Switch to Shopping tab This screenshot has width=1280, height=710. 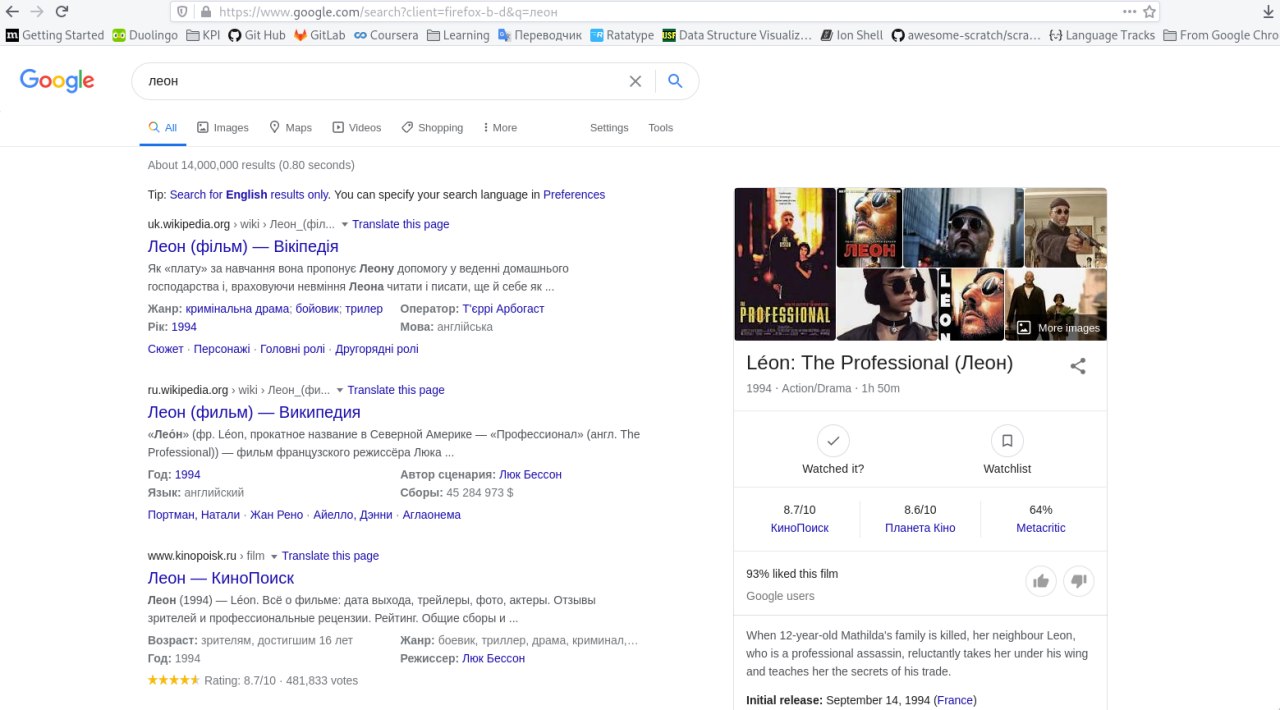click(x=432, y=128)
